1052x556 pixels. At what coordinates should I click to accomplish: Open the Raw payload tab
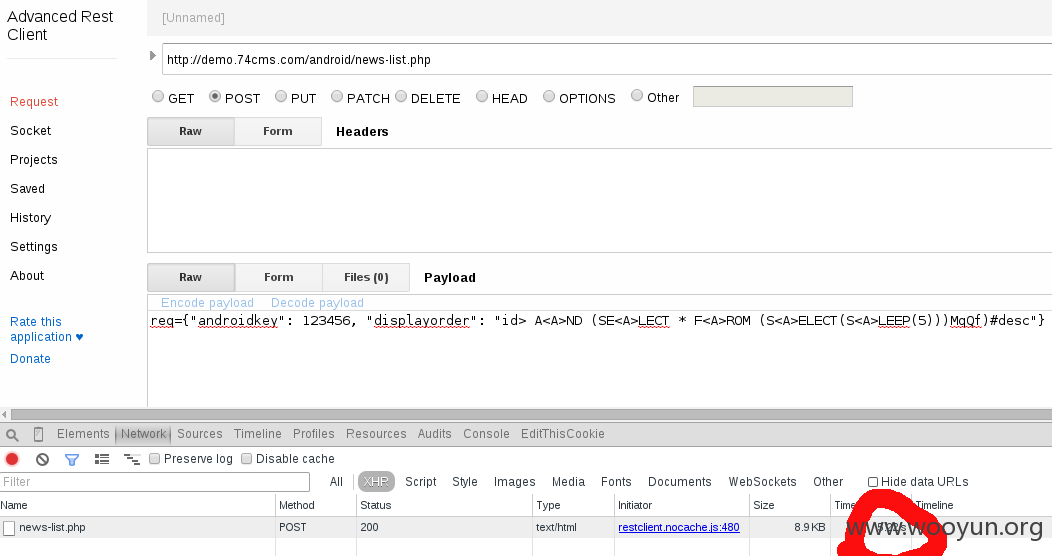(x=191, y=277)
